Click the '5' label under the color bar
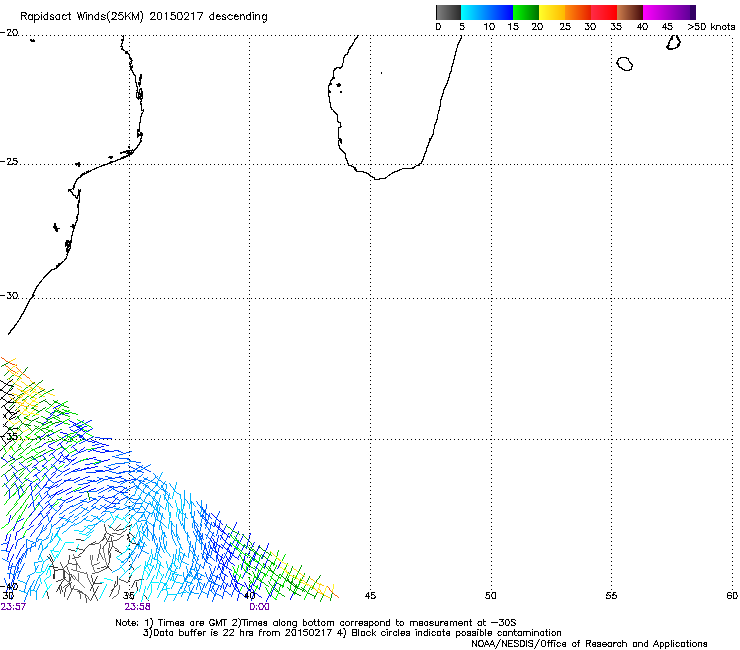Screen dimensions: 740x650 point(462,27)
